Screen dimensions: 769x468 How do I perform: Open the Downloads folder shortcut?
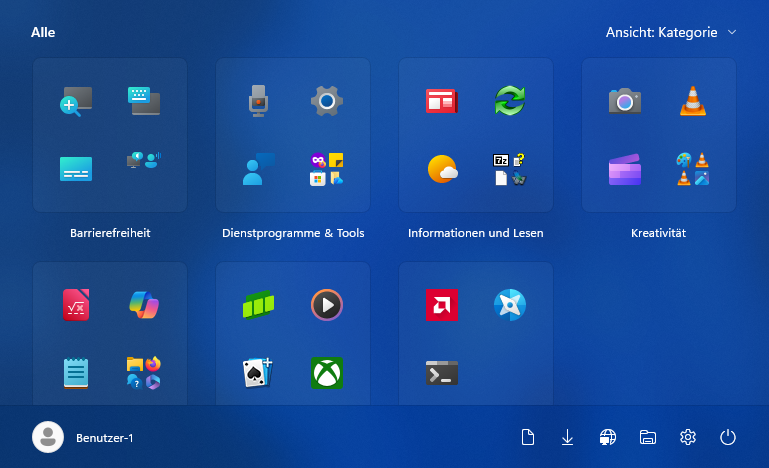pyautogui.click(x=567, y=437)
